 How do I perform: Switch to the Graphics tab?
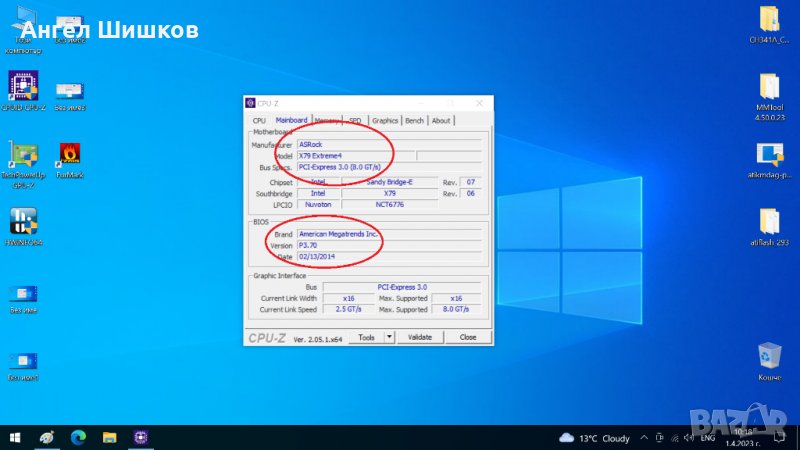(385, 121)
